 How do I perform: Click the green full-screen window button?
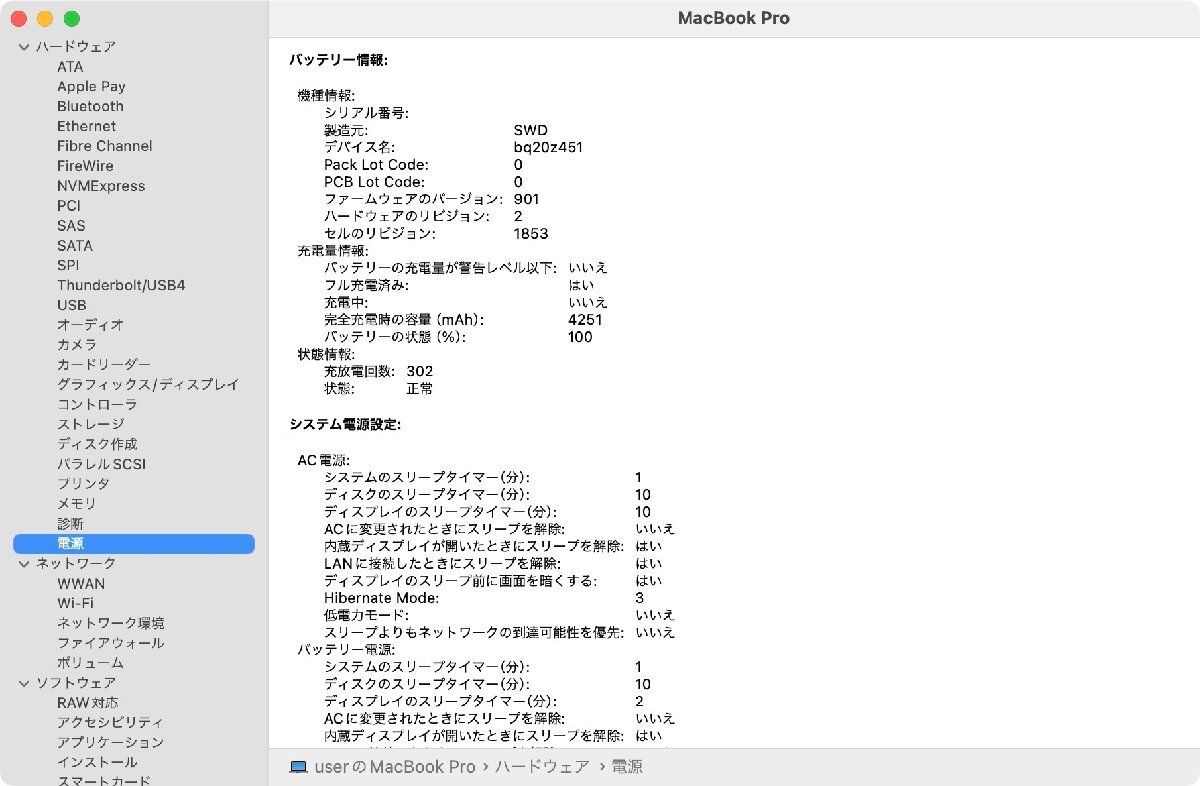pos(71,19)
